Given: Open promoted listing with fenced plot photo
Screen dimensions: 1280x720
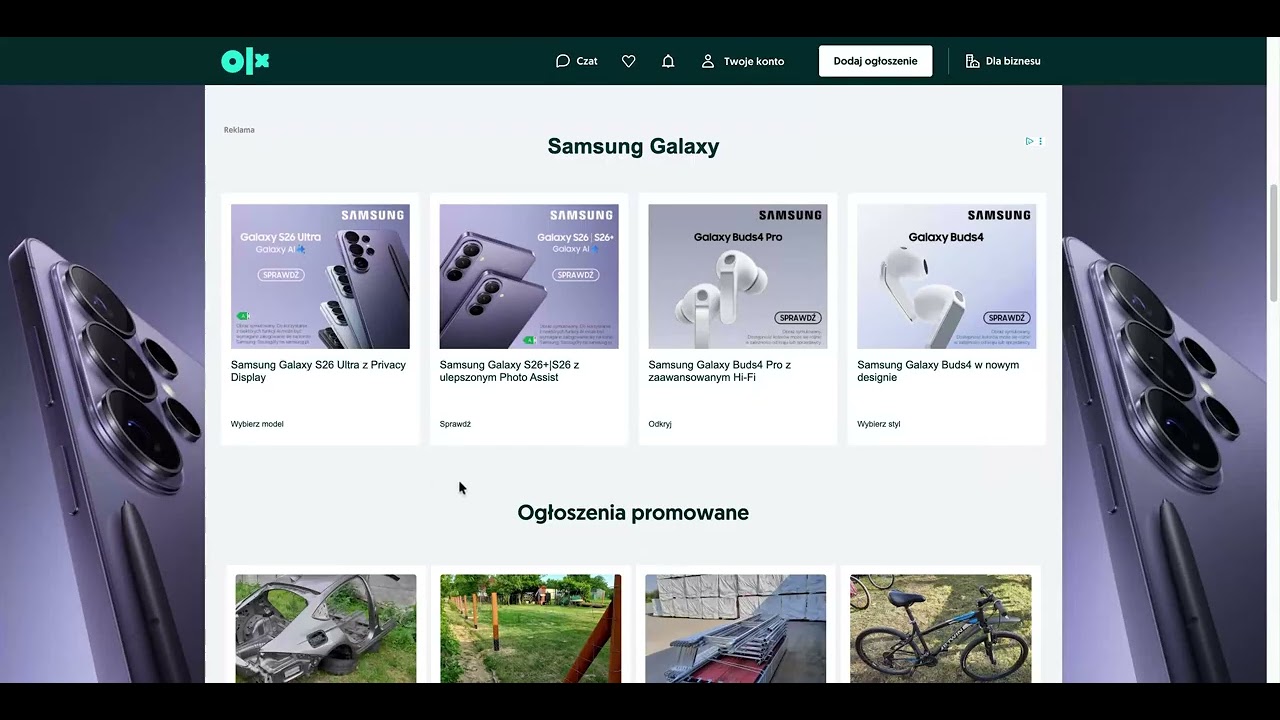Looking at the screenshot, I should pyautogui.click(x=531, y=628).
